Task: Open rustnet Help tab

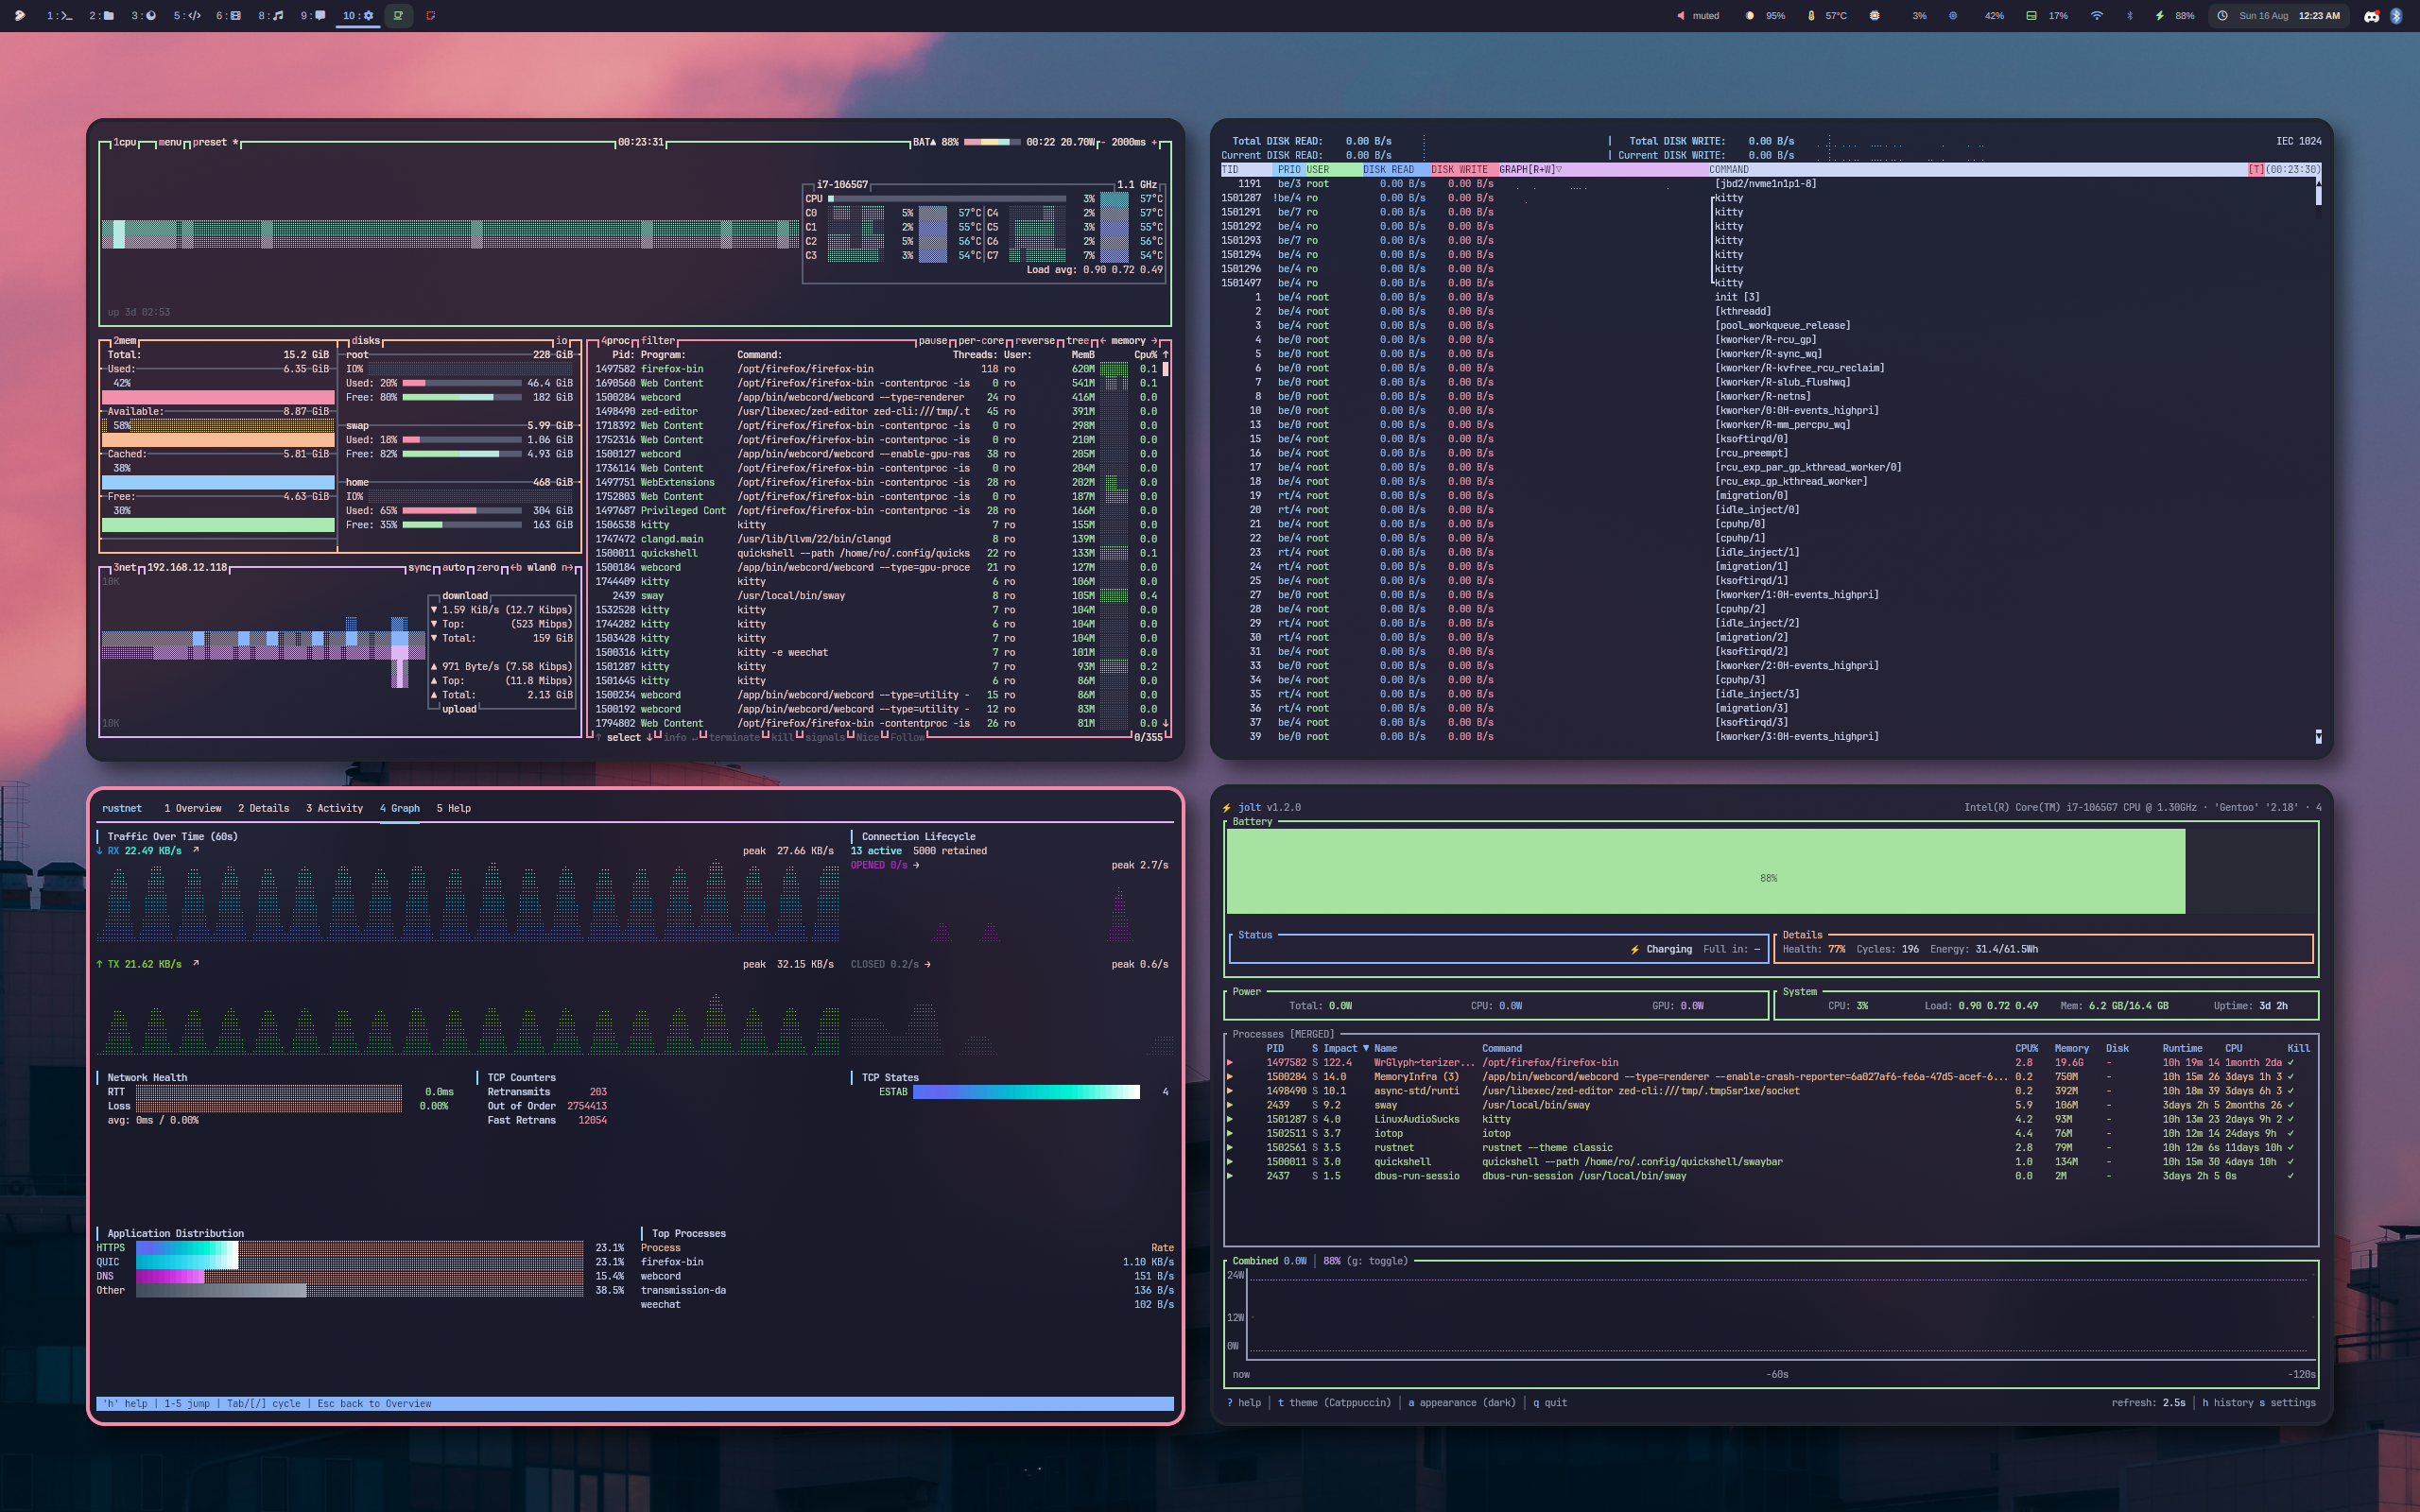Action: tap(454, 808)
